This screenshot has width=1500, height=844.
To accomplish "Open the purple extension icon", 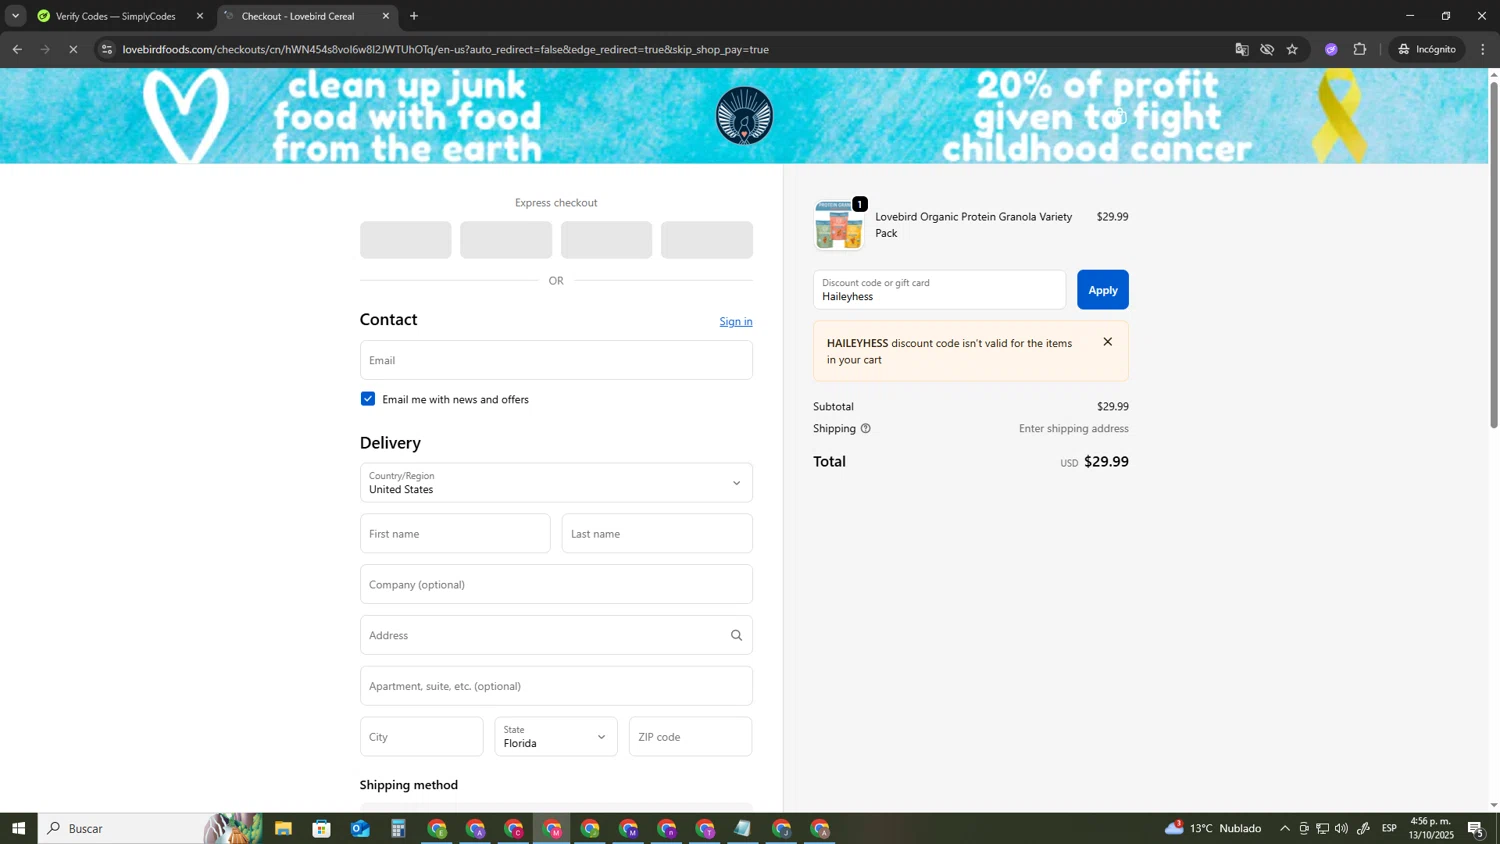I will 1331,49.
